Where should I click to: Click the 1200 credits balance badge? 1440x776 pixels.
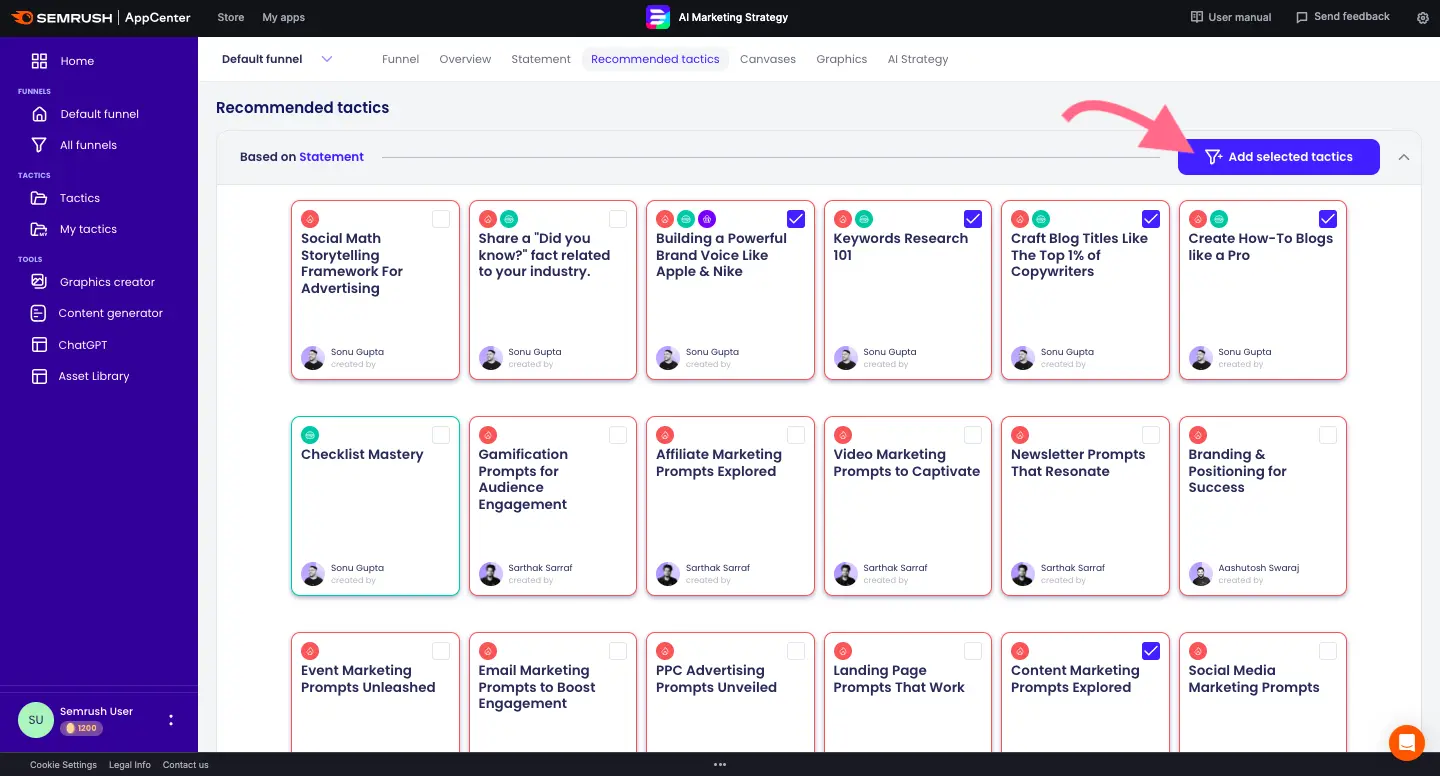click(81, 728)
